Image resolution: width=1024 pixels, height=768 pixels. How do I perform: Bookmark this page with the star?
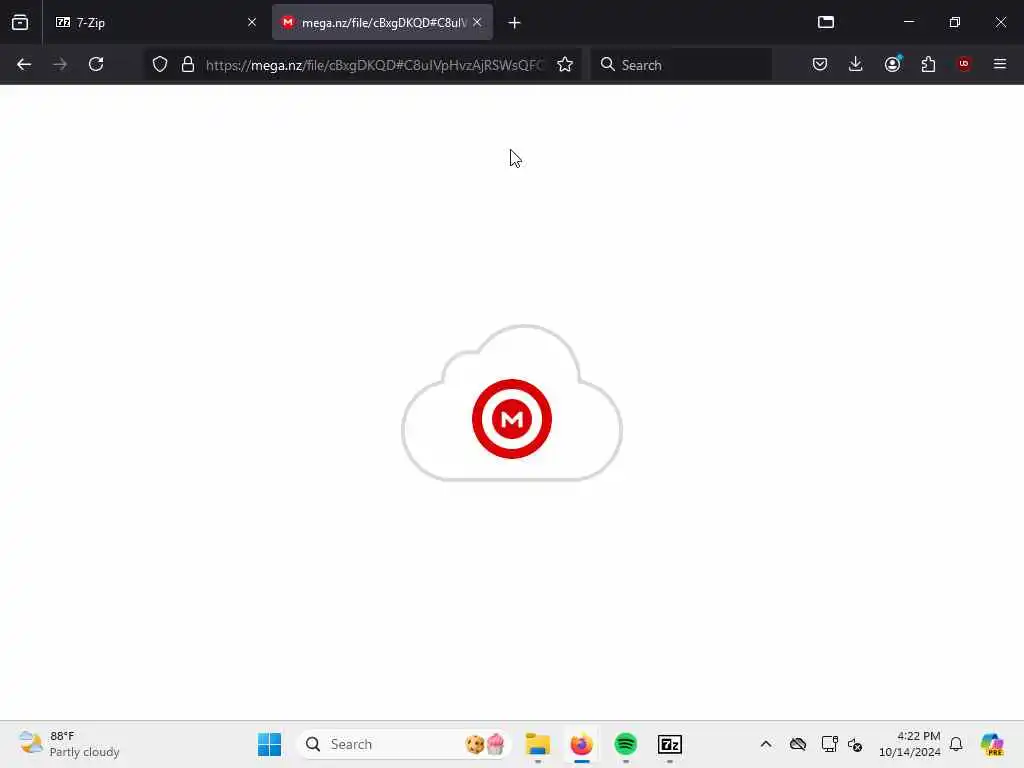coord(565,64)
